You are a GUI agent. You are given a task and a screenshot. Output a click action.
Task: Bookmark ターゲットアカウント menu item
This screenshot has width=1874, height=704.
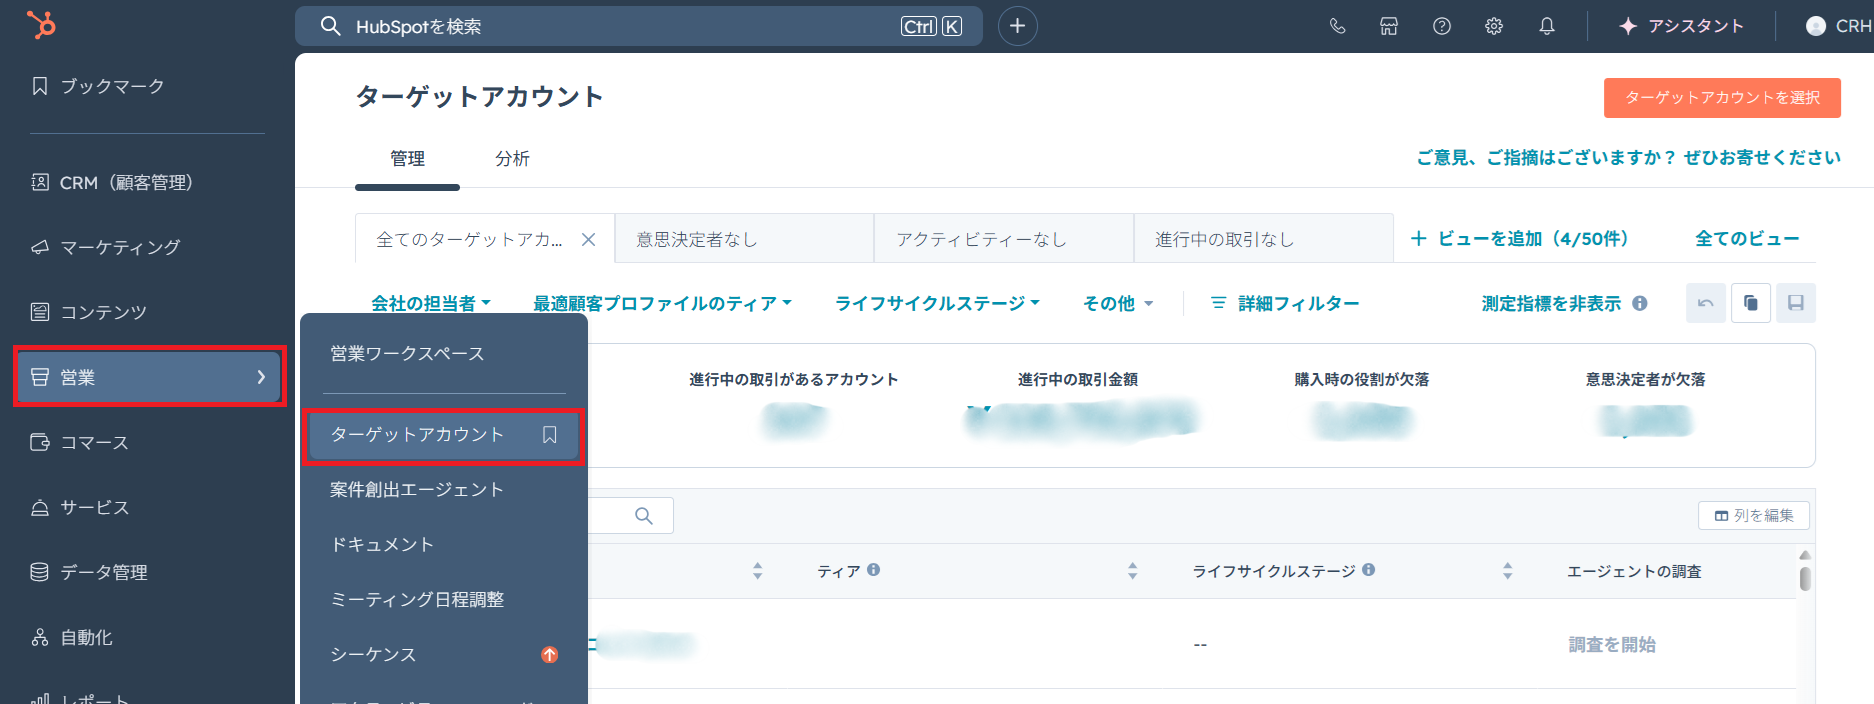[549, 435]
